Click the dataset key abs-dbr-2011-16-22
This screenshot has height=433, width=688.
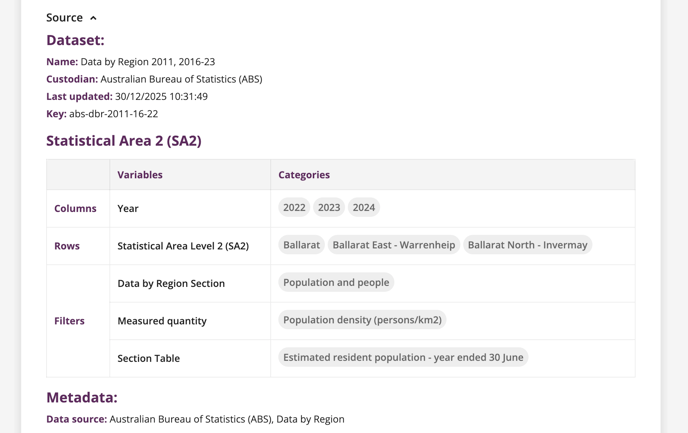coord(113,114)
